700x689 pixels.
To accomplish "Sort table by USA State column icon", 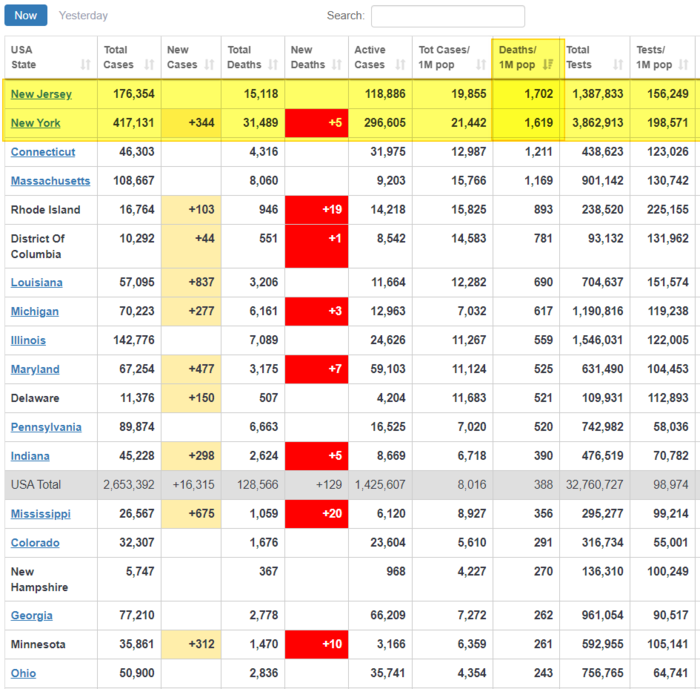I will coord(85,65).
